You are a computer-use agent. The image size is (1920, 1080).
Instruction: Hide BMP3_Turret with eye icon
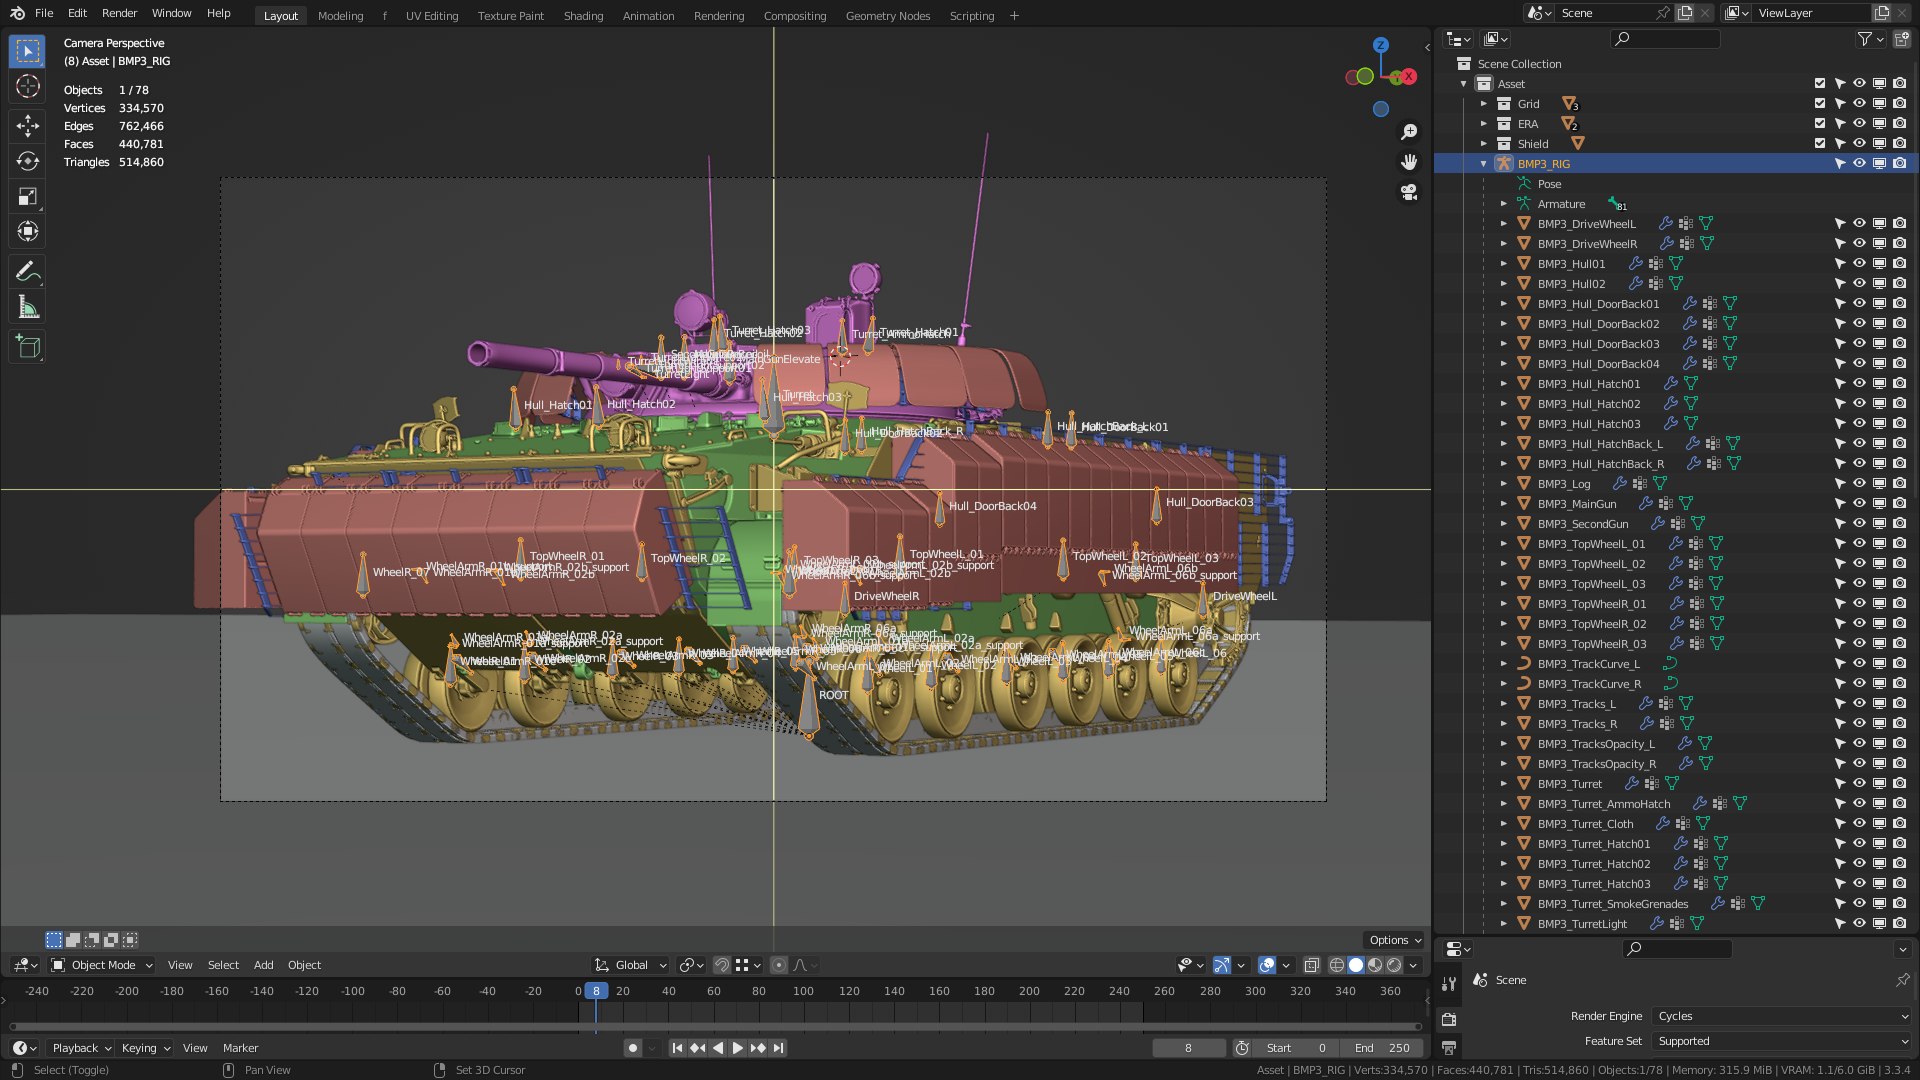point(1859,784)
